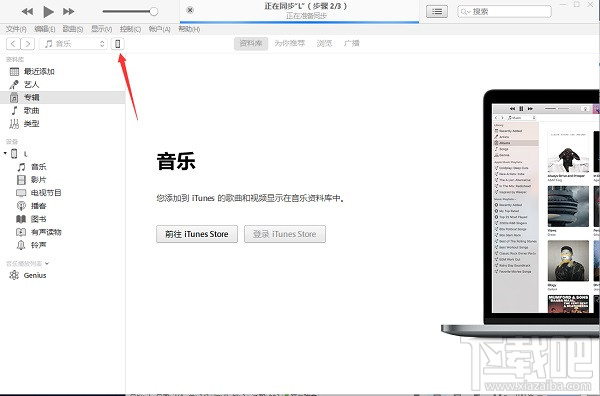The width and height of the screenshot is (600, 396).
Task: Switch to the 资料库 tab
Action: [x=251, y=44]
